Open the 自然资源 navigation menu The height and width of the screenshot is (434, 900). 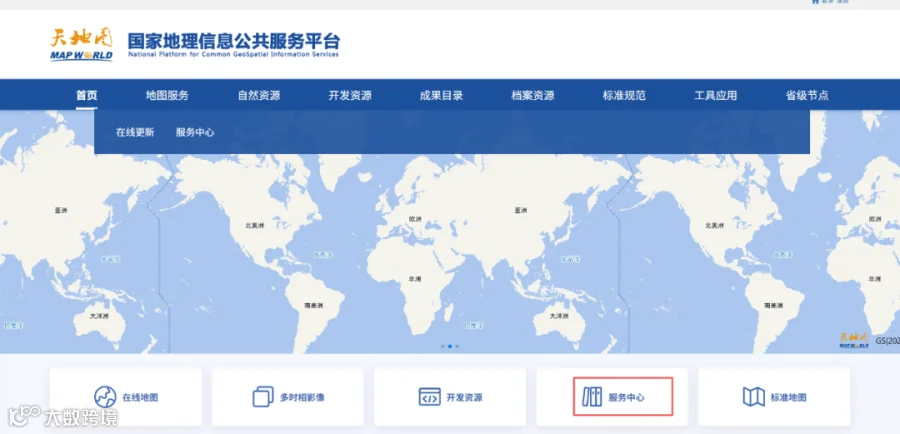[259, 95]
